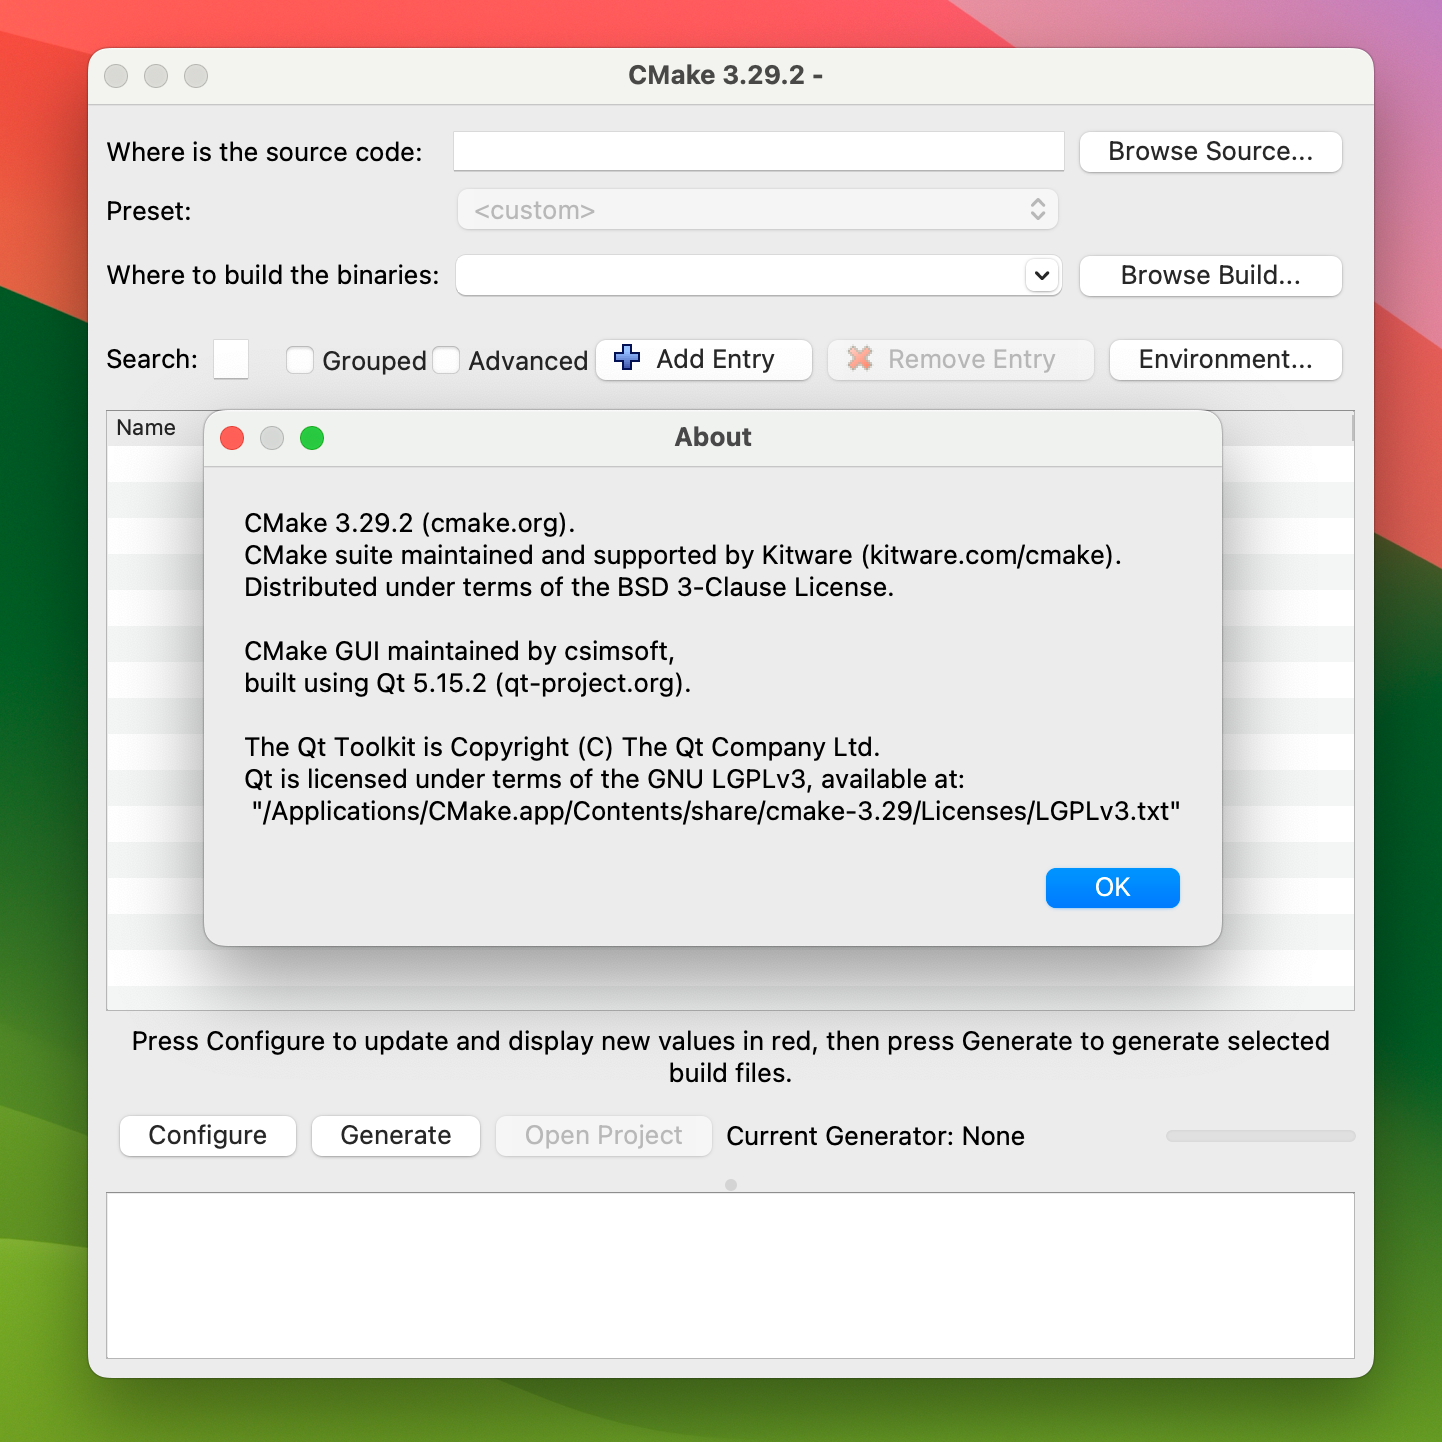Click the disabled Open Project button
The width and height of the screenshot is (1442, 1442).
coord(603,1135)
